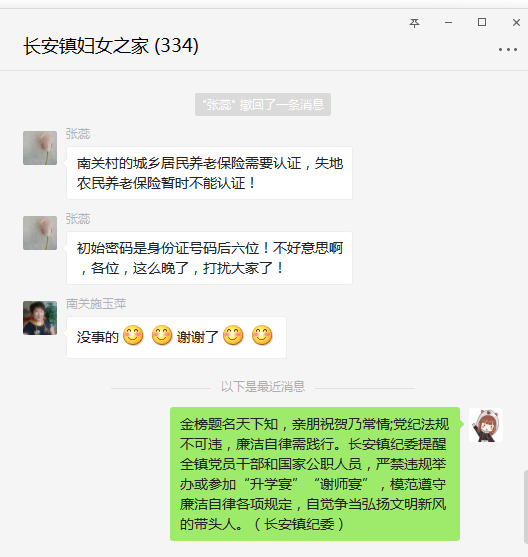Click group title 长安镇妇女之家 (334)

click(111, 46)
